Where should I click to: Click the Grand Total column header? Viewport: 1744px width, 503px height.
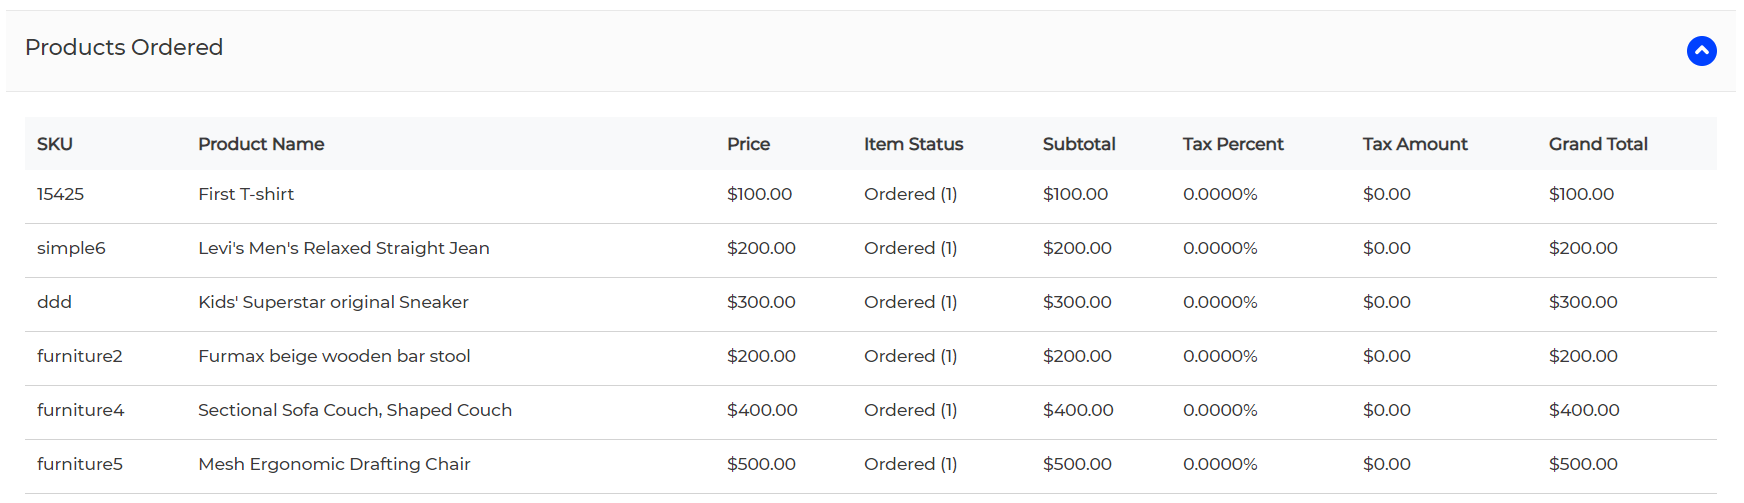coord(1598,144)
